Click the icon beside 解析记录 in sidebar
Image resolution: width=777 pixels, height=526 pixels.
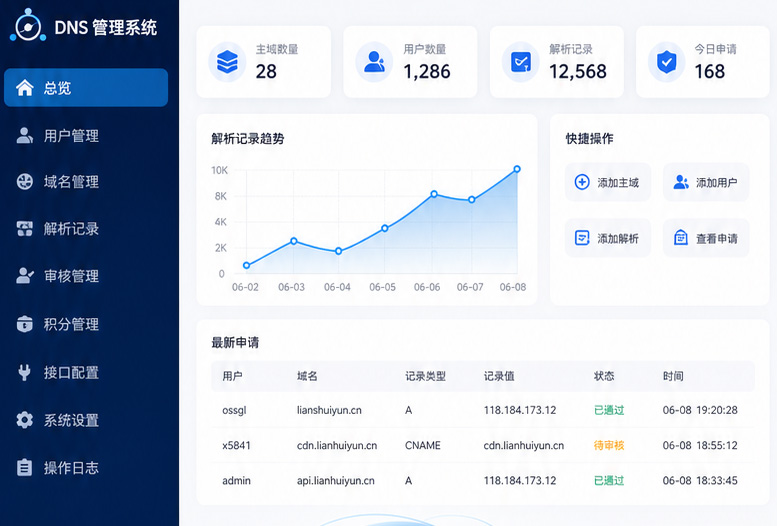pyautogui.click(x=24, y=229)
